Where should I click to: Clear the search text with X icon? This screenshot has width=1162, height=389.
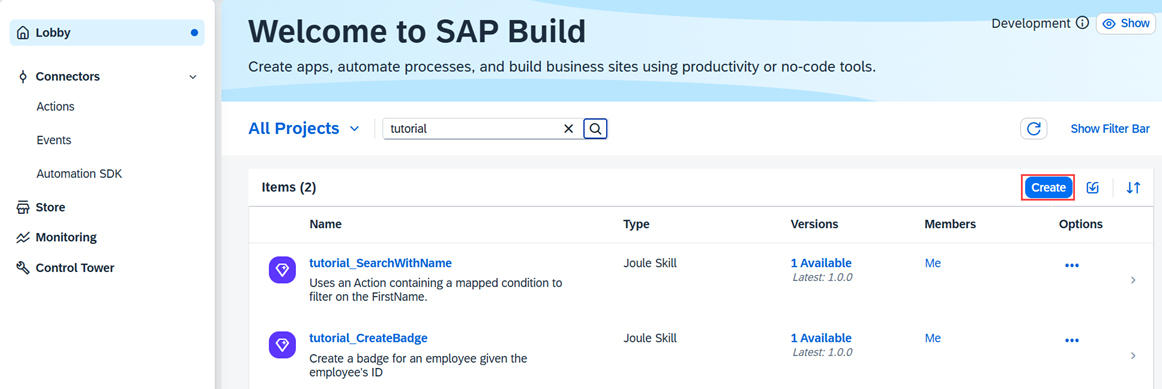[568, 129]
